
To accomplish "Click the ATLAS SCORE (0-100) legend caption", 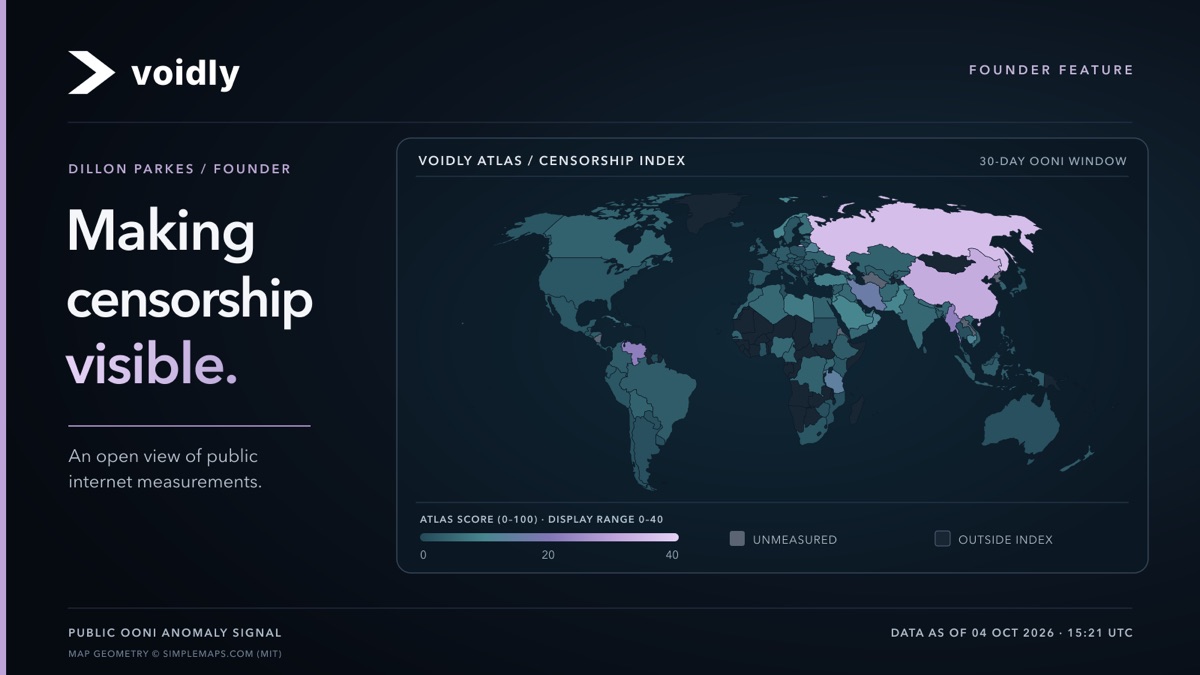I will point(541,519).
